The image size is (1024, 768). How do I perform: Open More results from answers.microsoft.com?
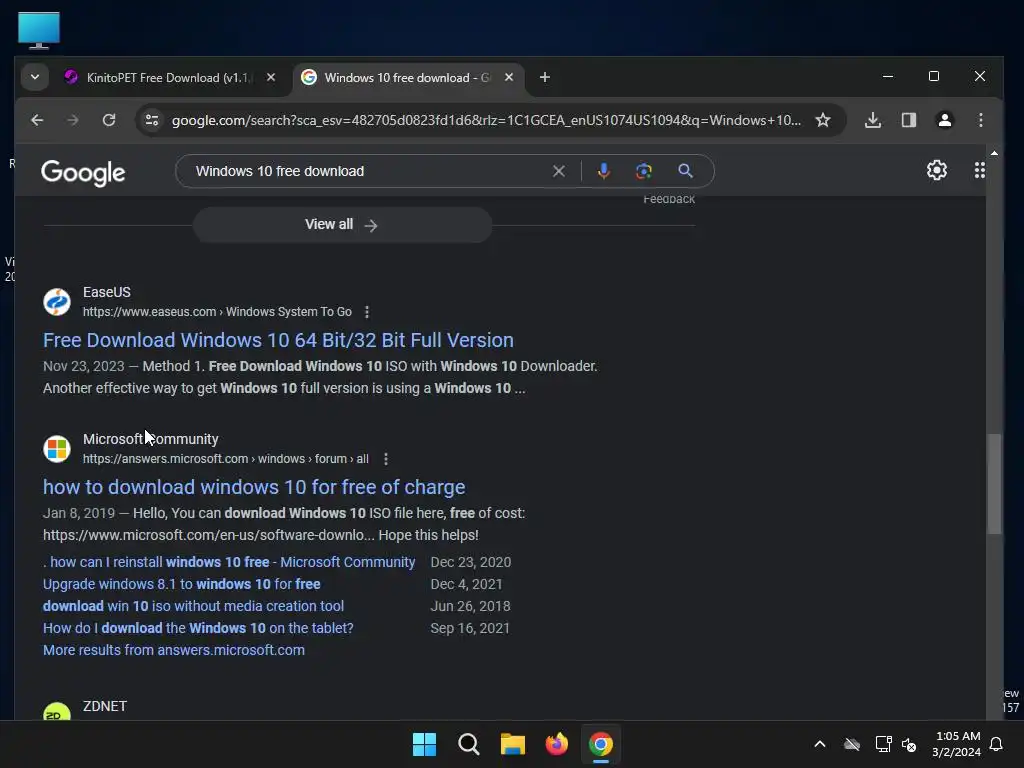(174, 650)
